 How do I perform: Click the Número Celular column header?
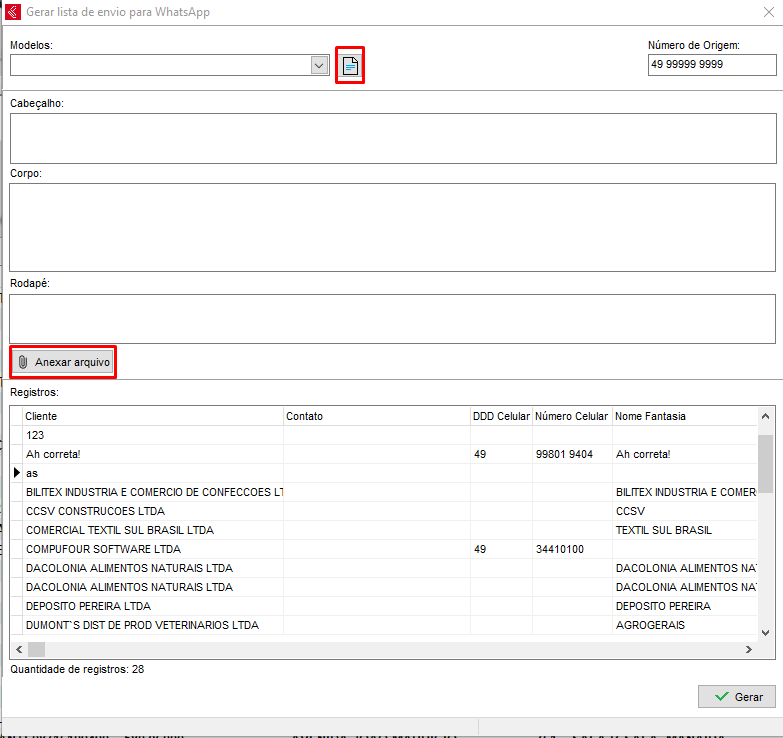click(x=571, y=416)
